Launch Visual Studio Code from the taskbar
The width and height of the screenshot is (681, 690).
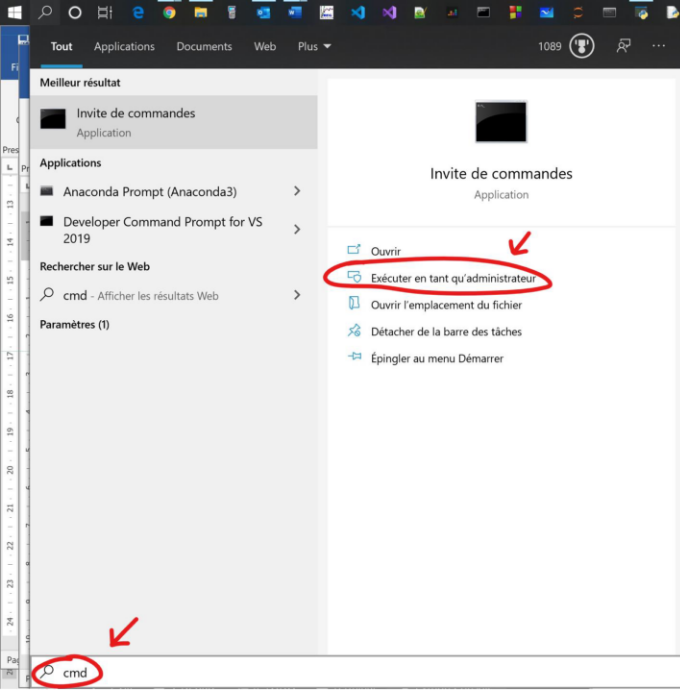point(358,13)
